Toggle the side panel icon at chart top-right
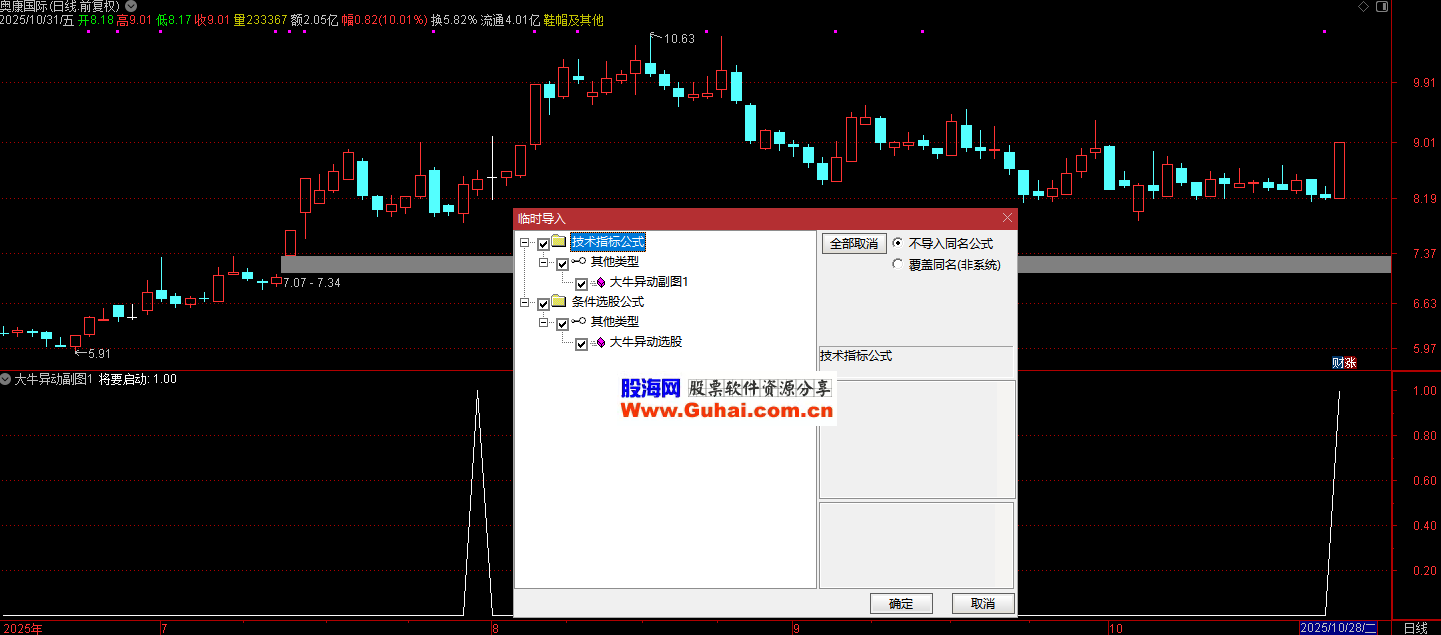 click(x=1382, y=6)
